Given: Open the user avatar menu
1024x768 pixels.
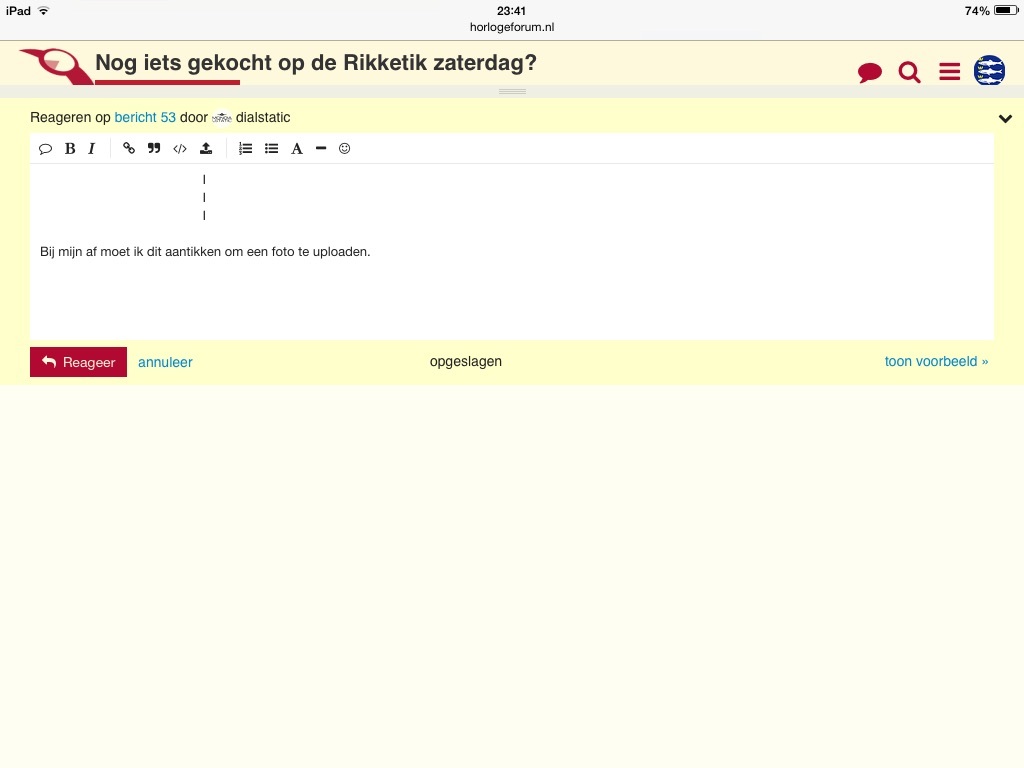Looking at the screenshot, I should (x=989, y=71).
